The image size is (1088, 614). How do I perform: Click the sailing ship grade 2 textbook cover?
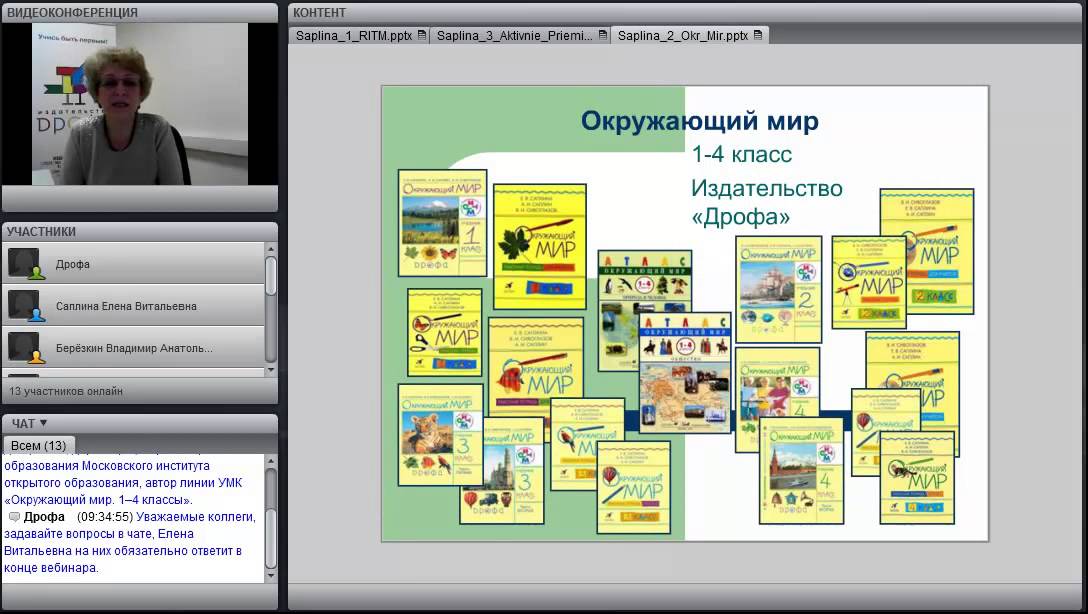tap(779, 289)
